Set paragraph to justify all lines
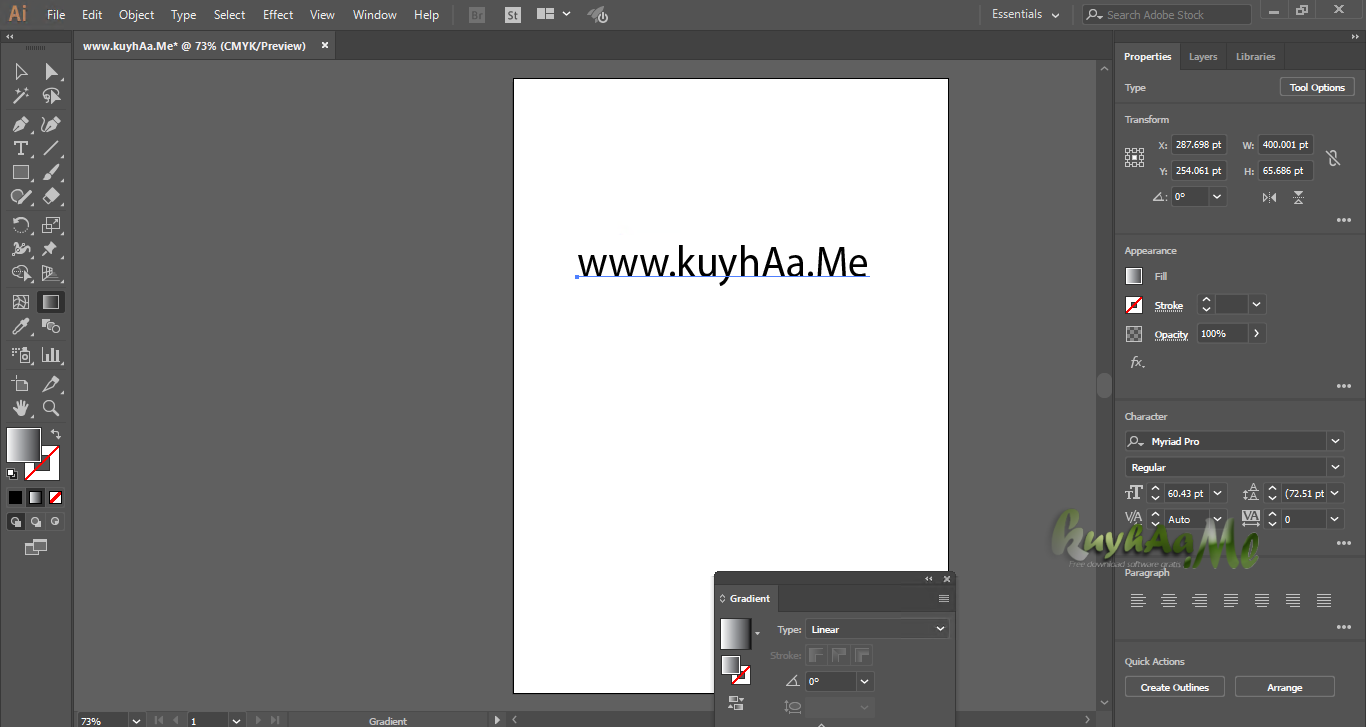Image resolution: width=1366 pixels, height=727 pixels. [x=1324, y=600]
